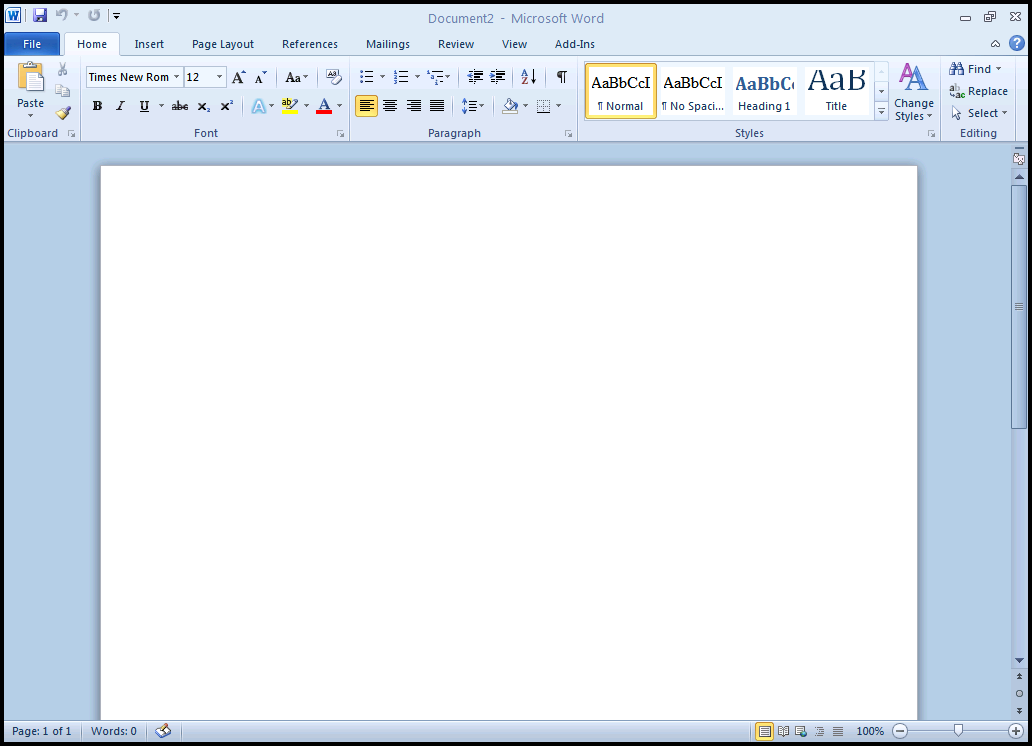
Task: Enable text highlight color
Action: [x=291, y=105]
